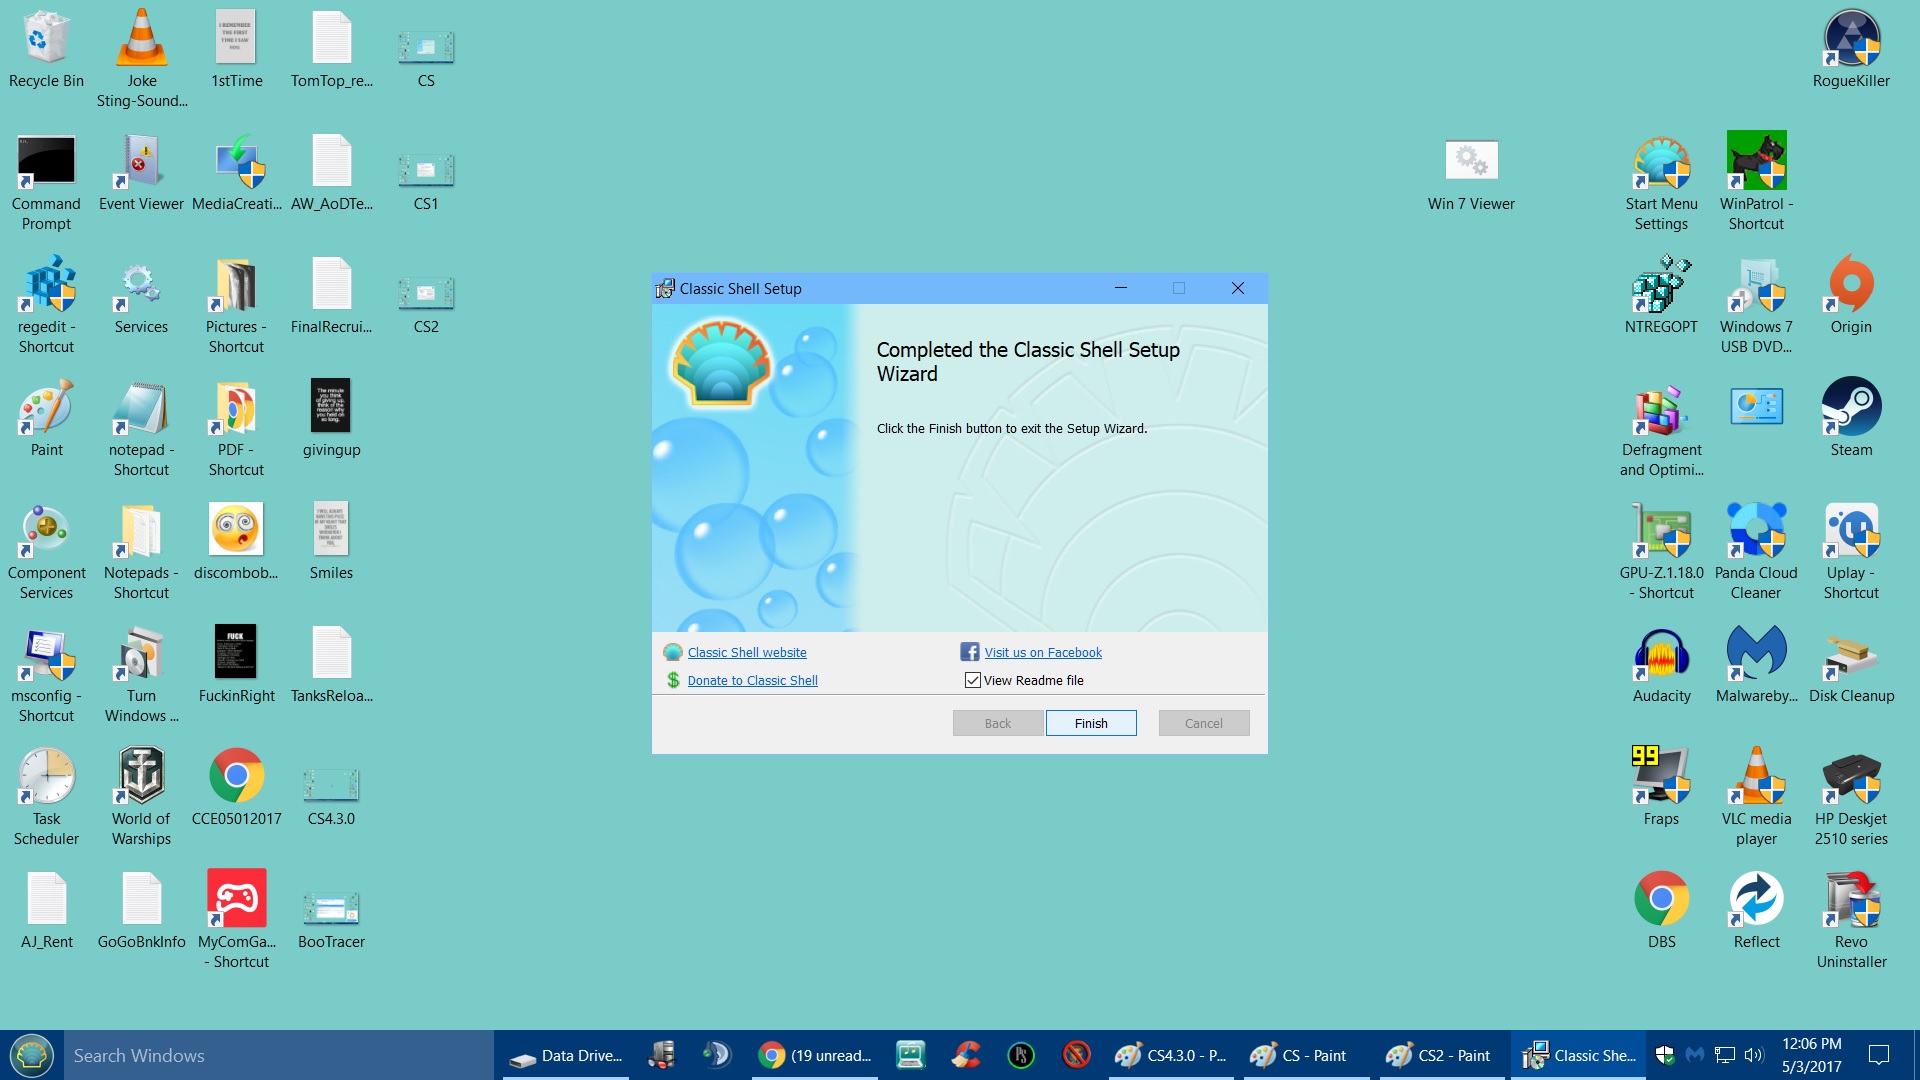Switch to Chrome 19 unread taskbar item
The height and width of the screenshot is (1080, 1920).
click(x=815, y=1055)
